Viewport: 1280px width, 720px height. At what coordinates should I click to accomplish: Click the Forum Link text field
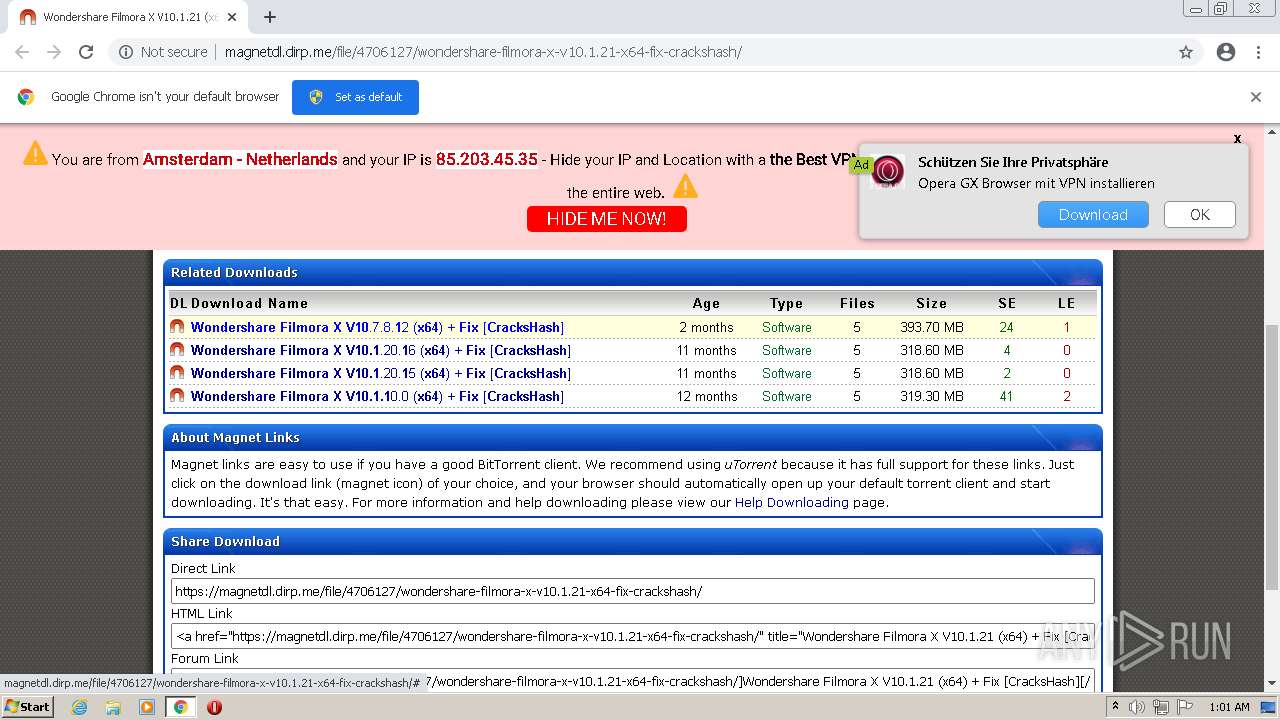(633, 681)
